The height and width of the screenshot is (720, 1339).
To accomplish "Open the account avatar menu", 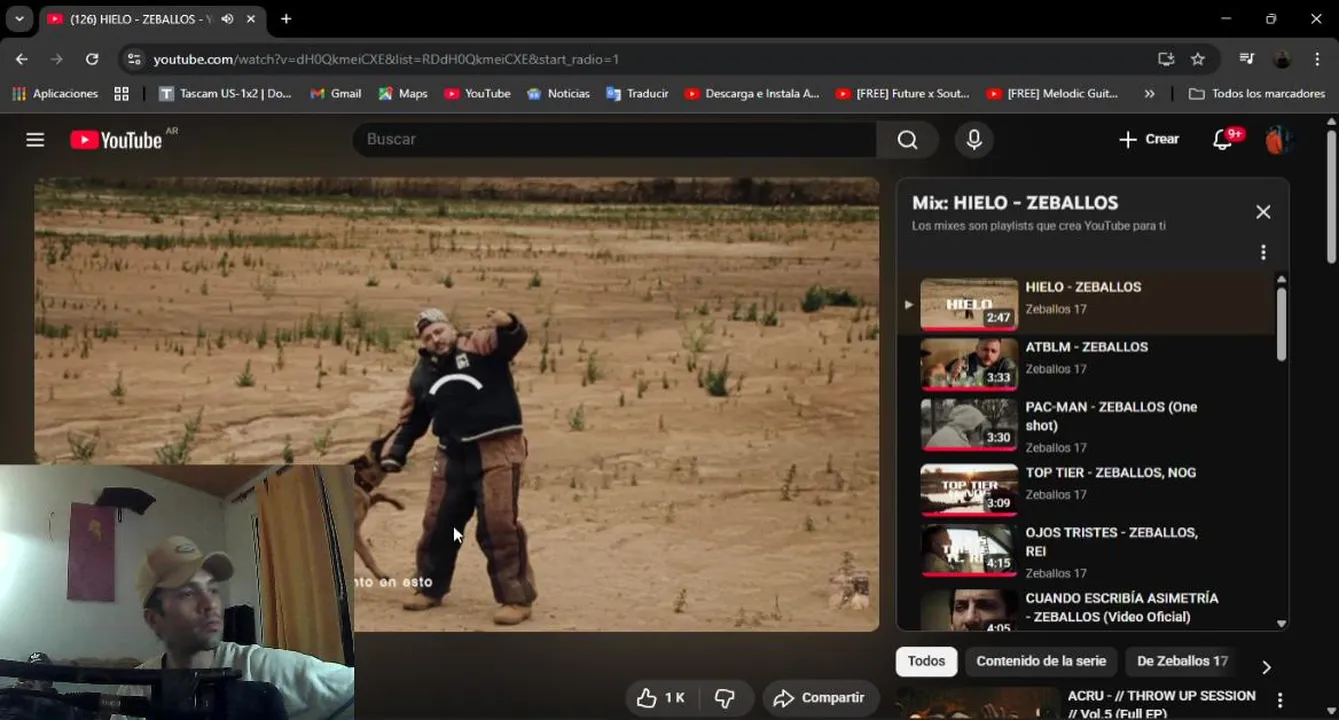I will pyautogui.click(x=1277, y=140).
